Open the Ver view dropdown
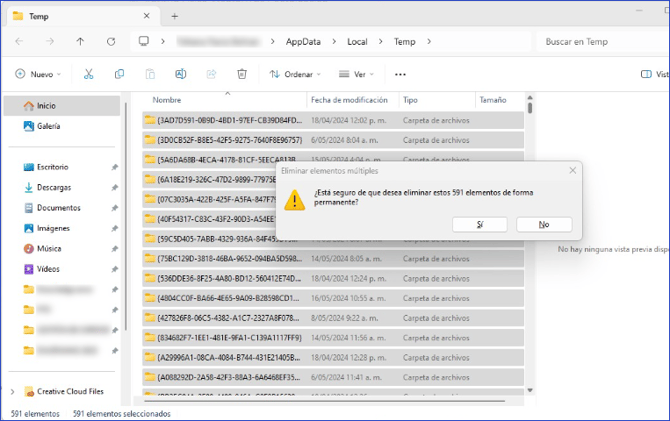670x421 pixels. (x=356, y=74)
